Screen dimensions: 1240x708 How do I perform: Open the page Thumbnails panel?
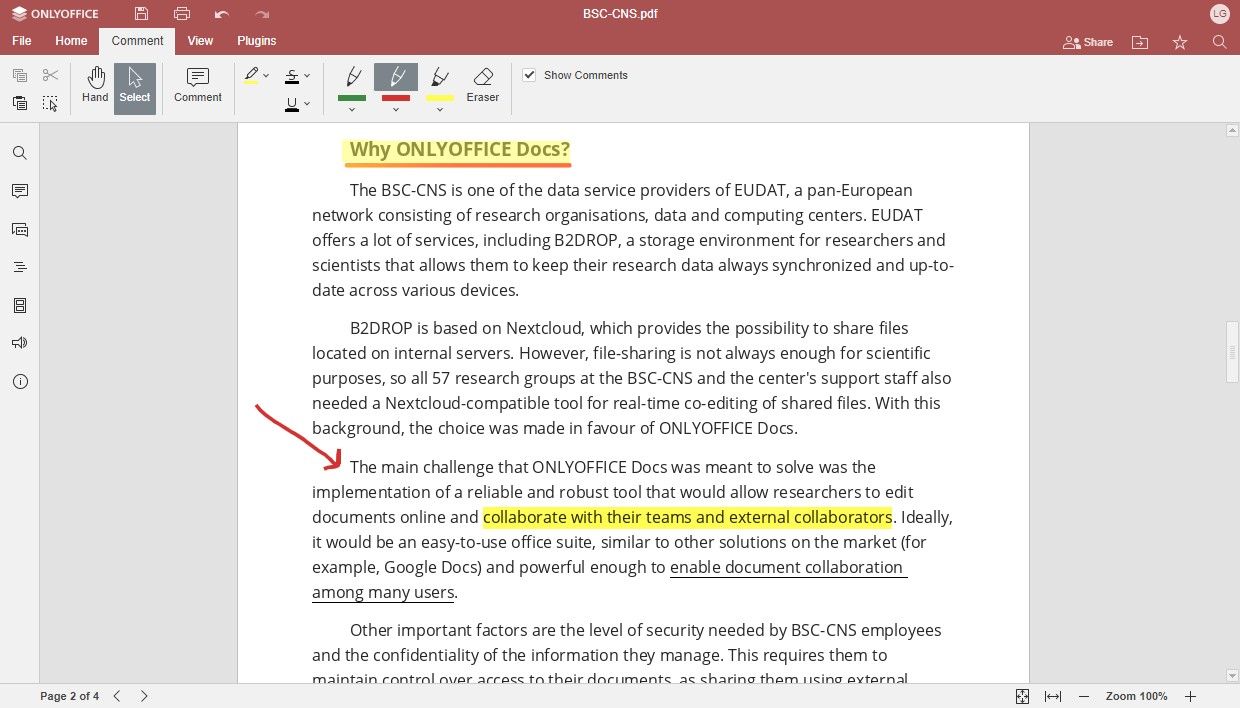point(20,304)
